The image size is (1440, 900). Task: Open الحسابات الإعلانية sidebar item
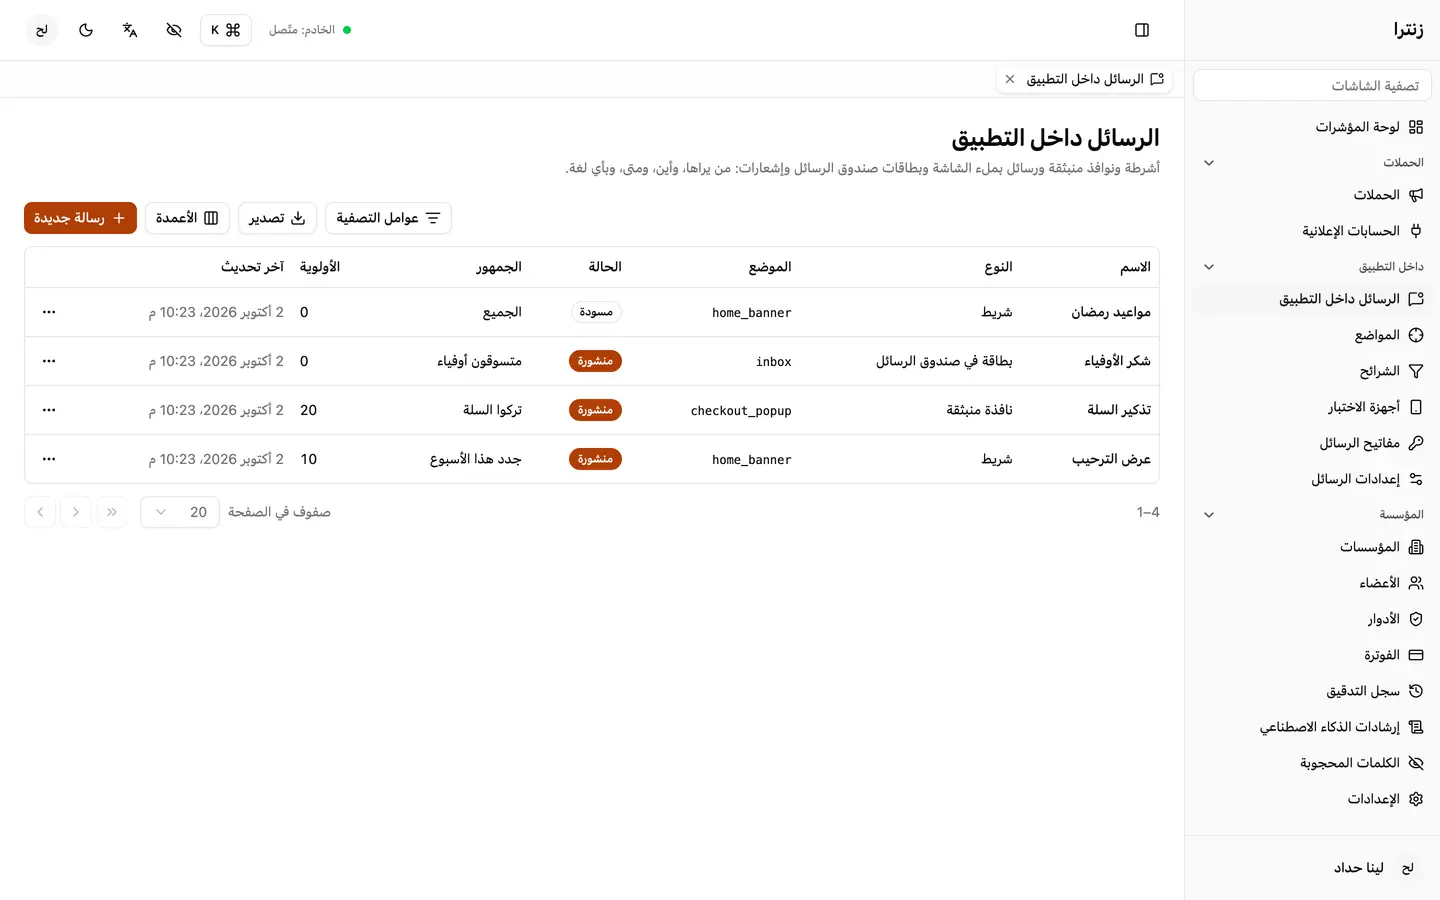tap(1312, 231)
